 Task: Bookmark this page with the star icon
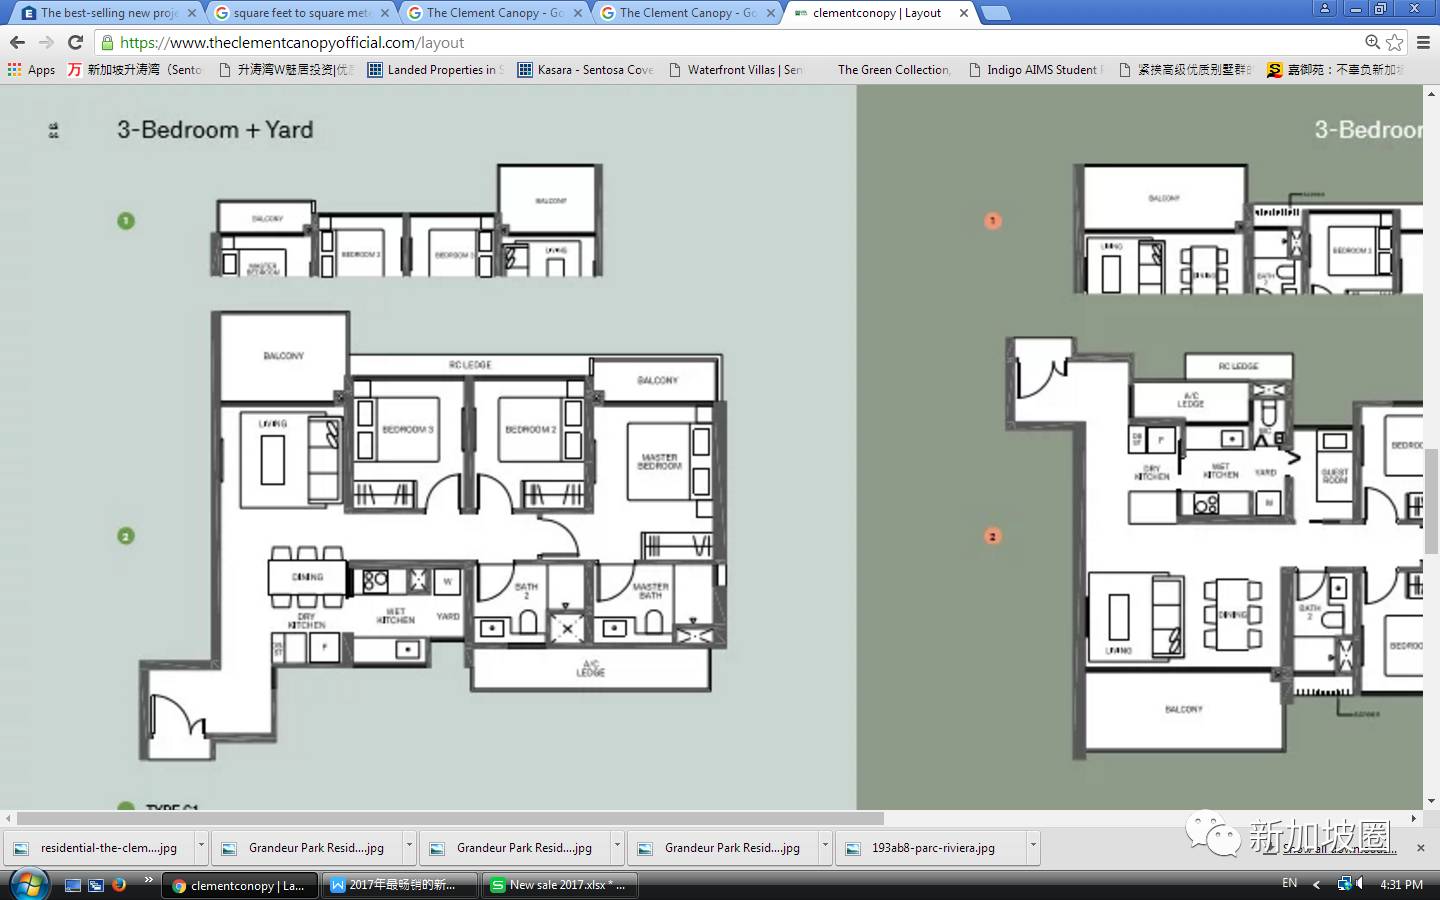[1395, 42]
